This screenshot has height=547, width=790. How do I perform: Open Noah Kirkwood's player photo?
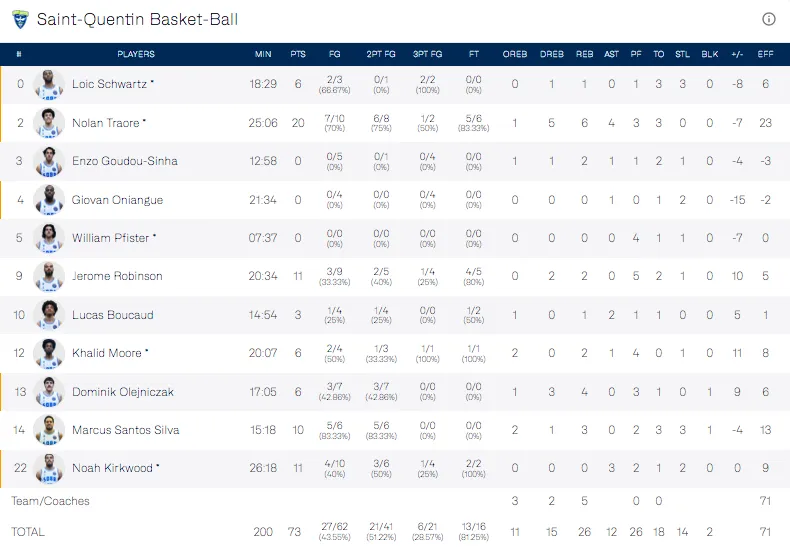[x=48, y=468]
